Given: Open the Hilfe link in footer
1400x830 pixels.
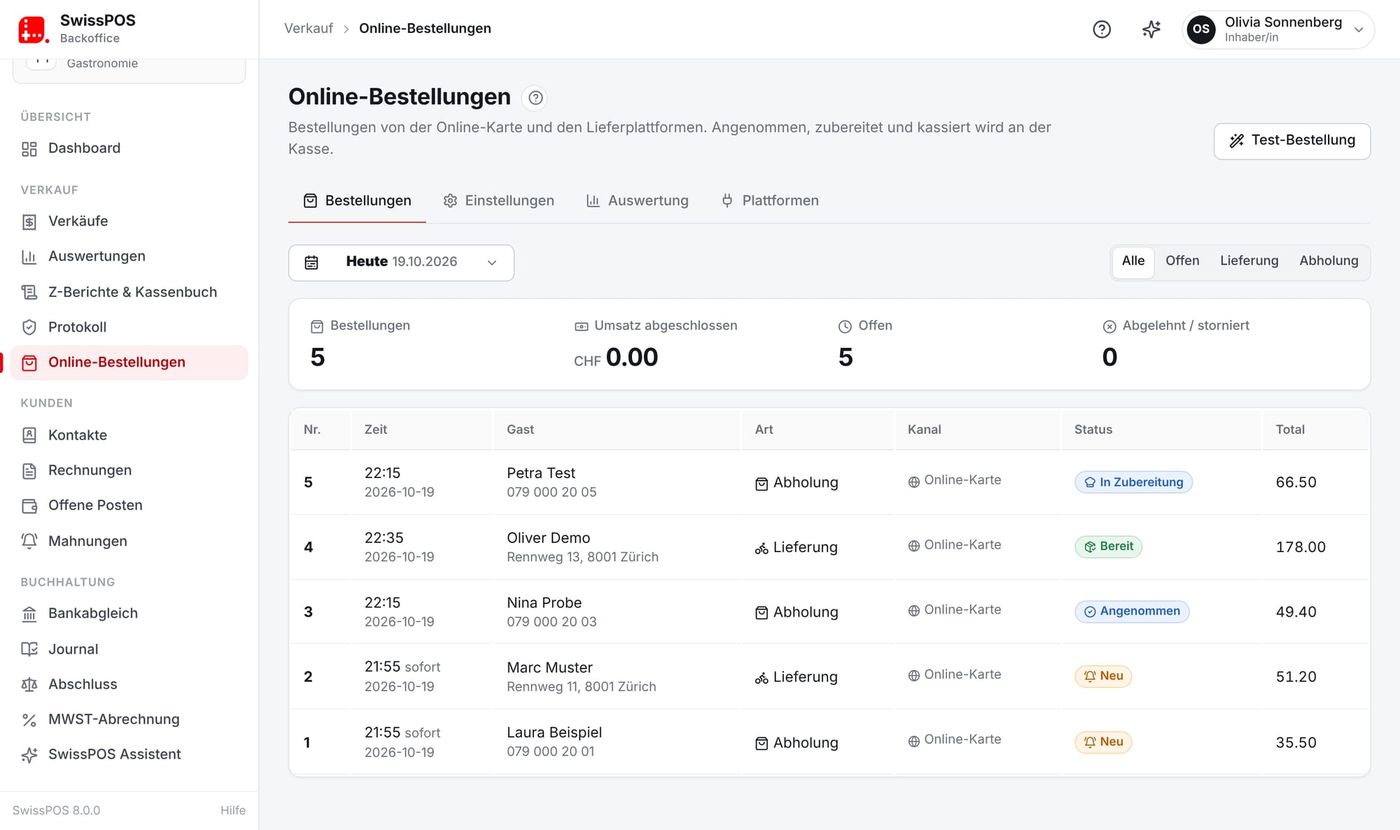Looking at the screenshot, I should click(x=233, y=811).
